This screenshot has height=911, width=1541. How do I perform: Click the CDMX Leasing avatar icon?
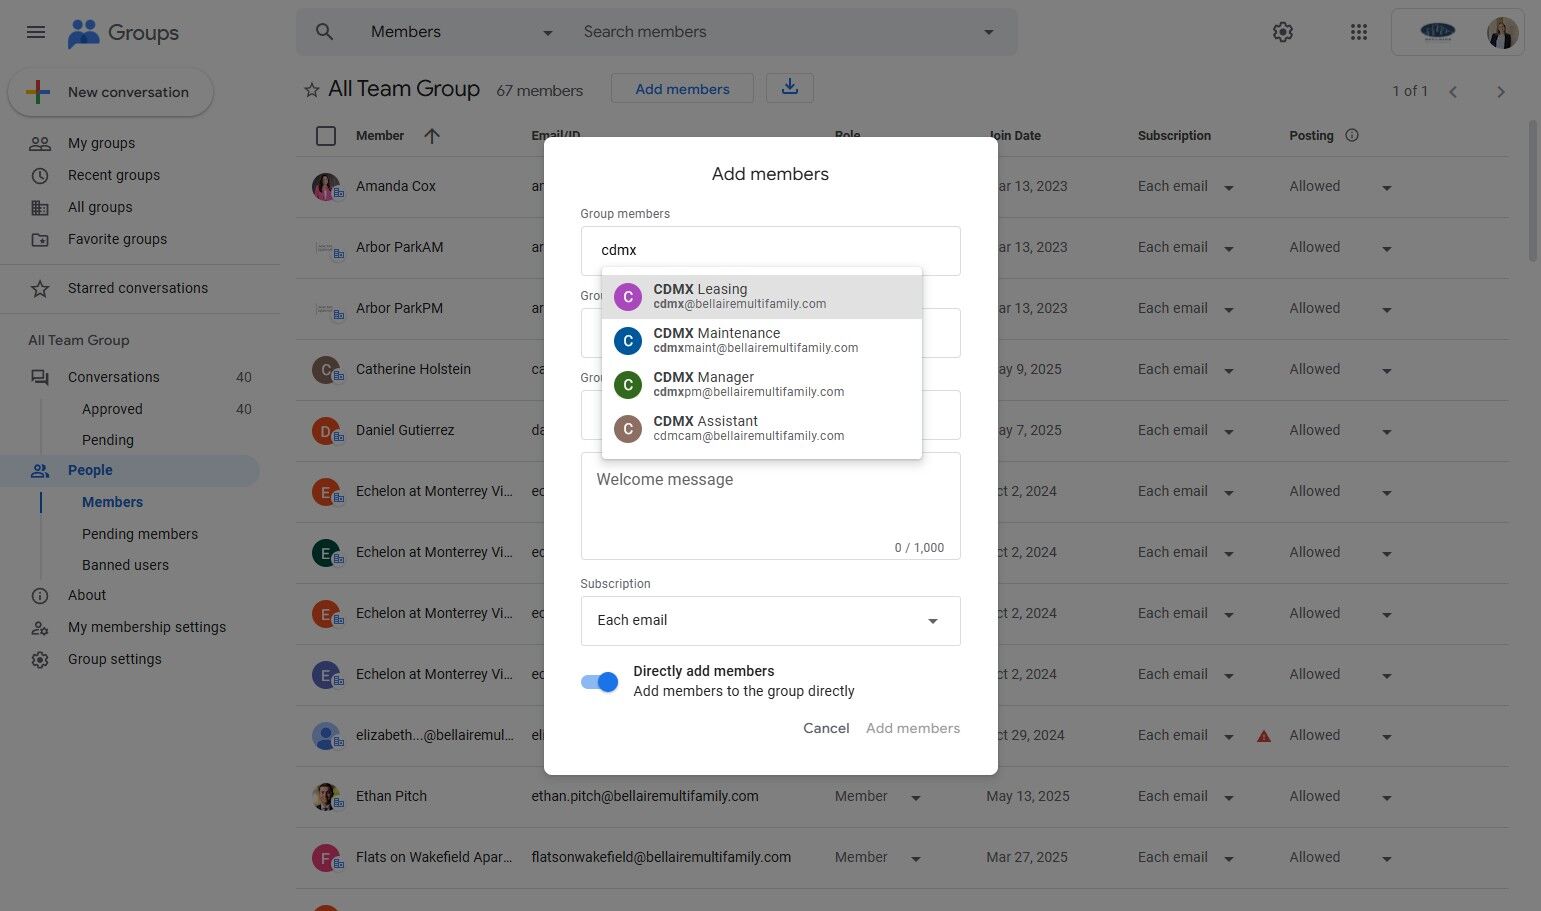tap(628, 297)
